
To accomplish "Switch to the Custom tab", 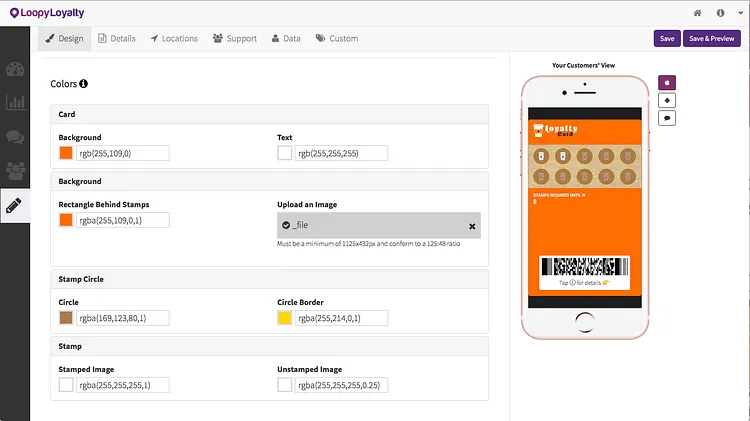I will pos(337,38).
